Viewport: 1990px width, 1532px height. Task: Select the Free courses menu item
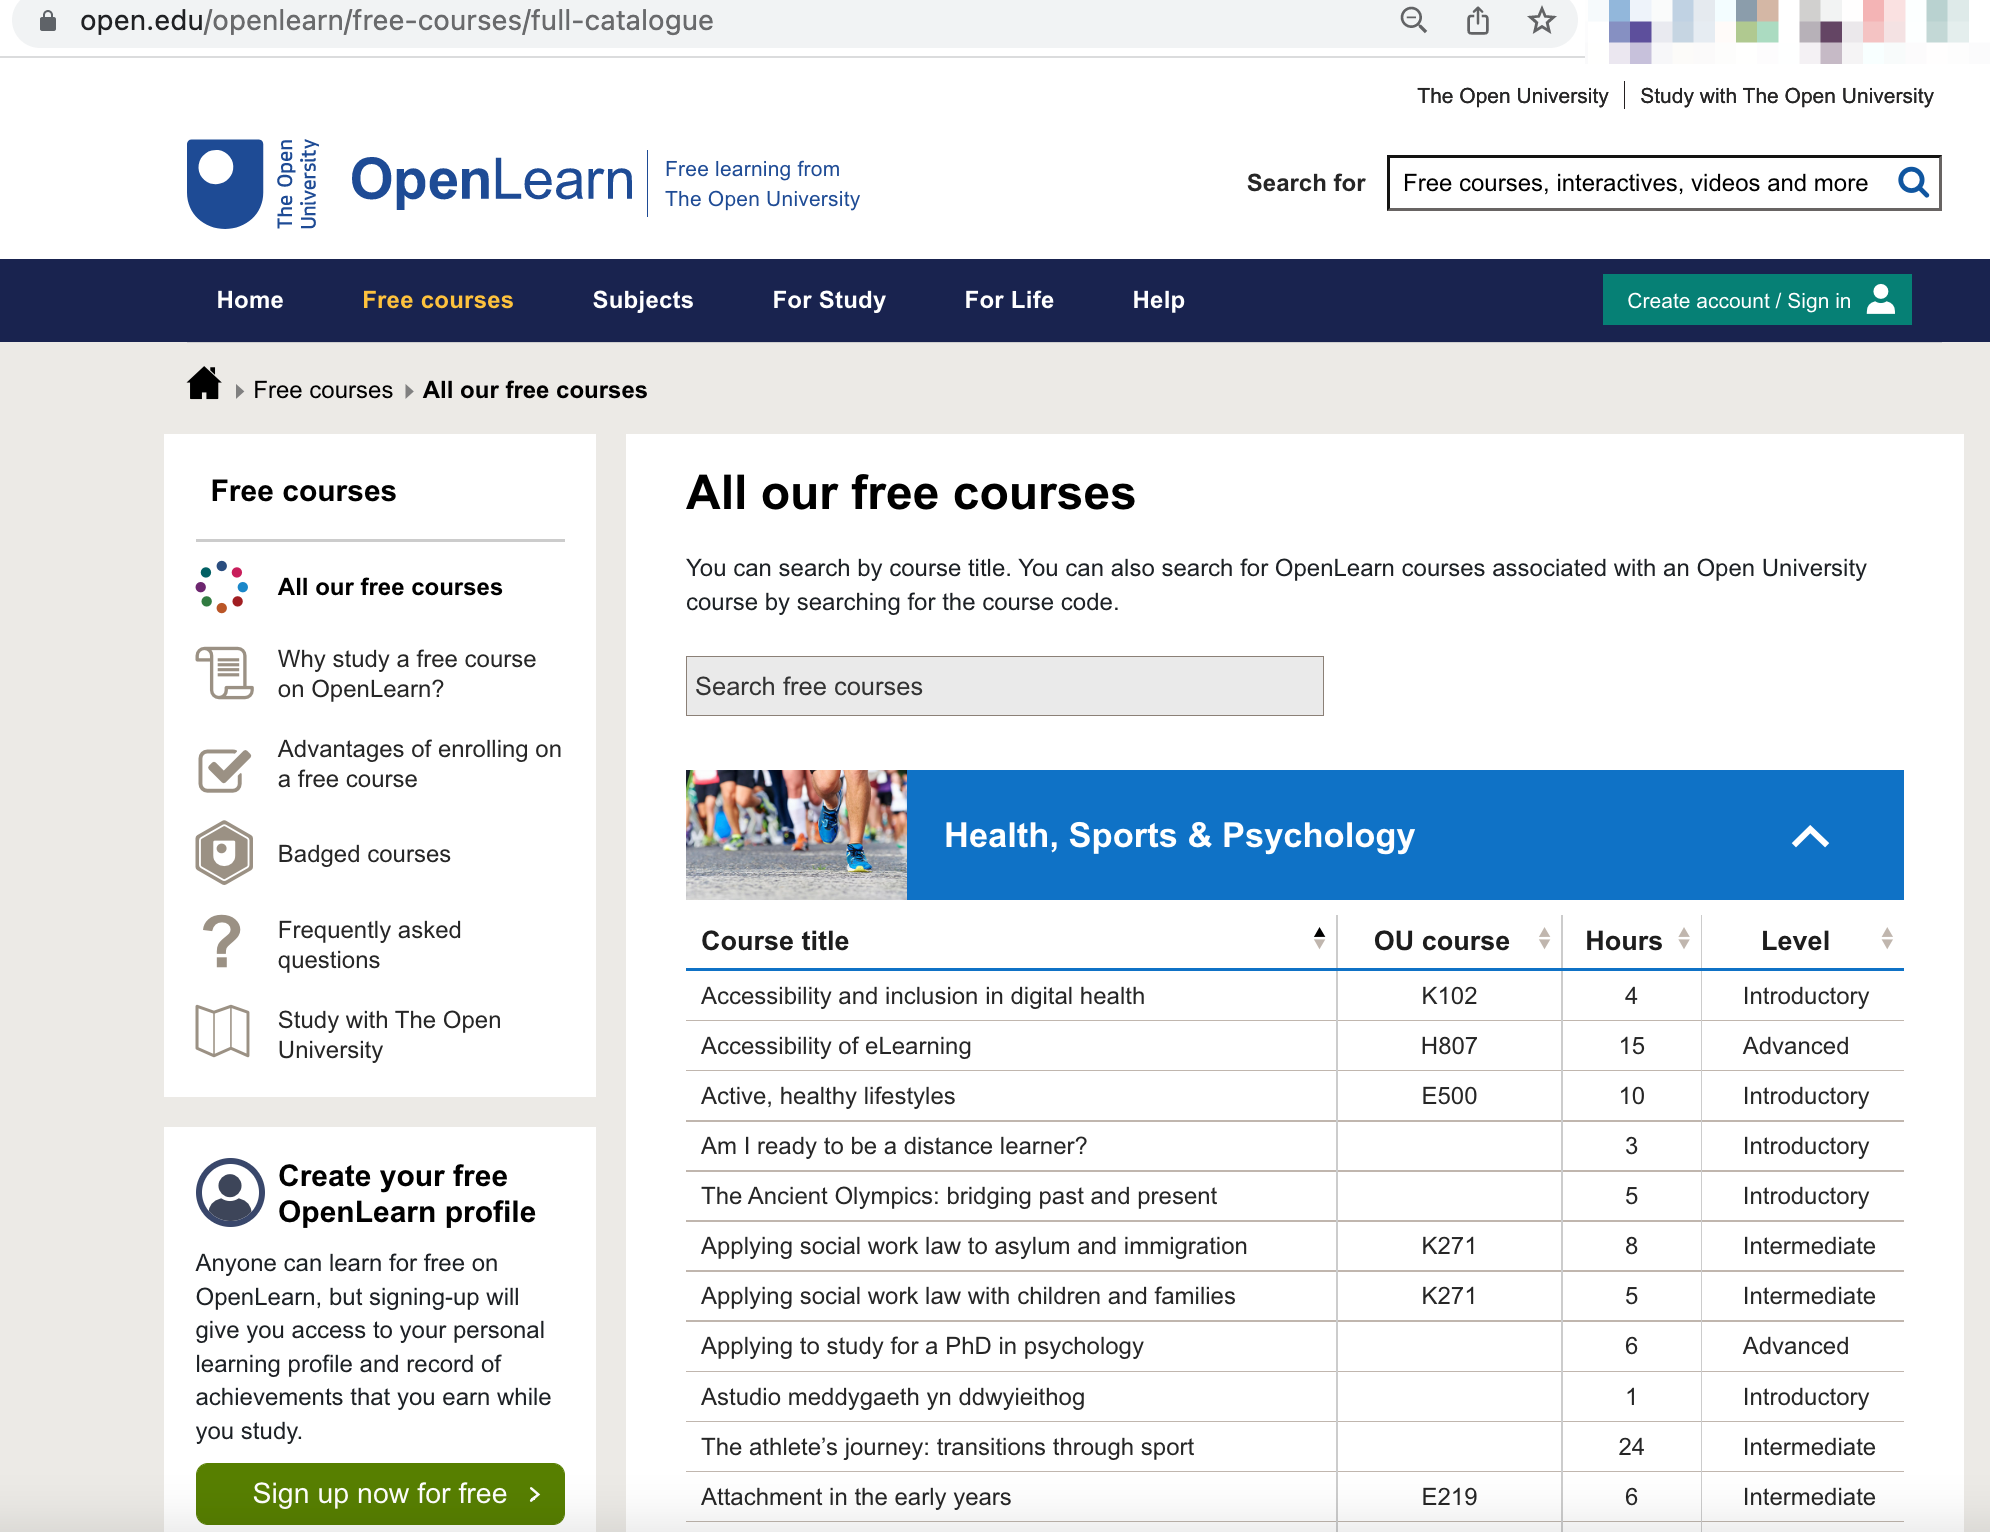(438, 299)
